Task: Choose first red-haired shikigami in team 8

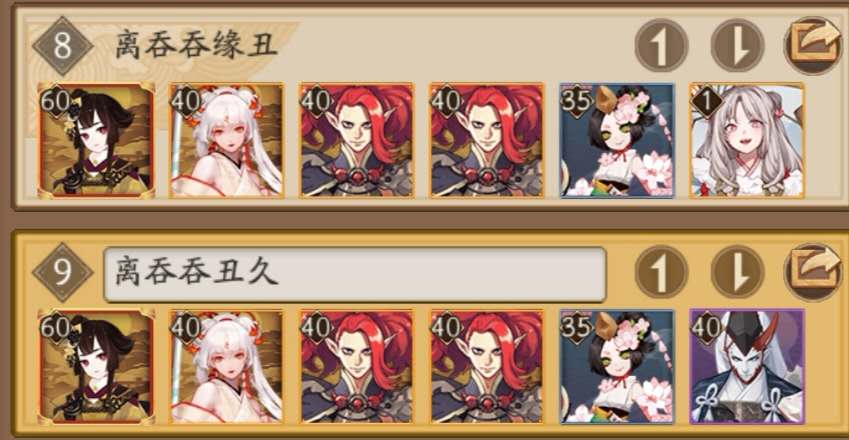Action: 357,140
